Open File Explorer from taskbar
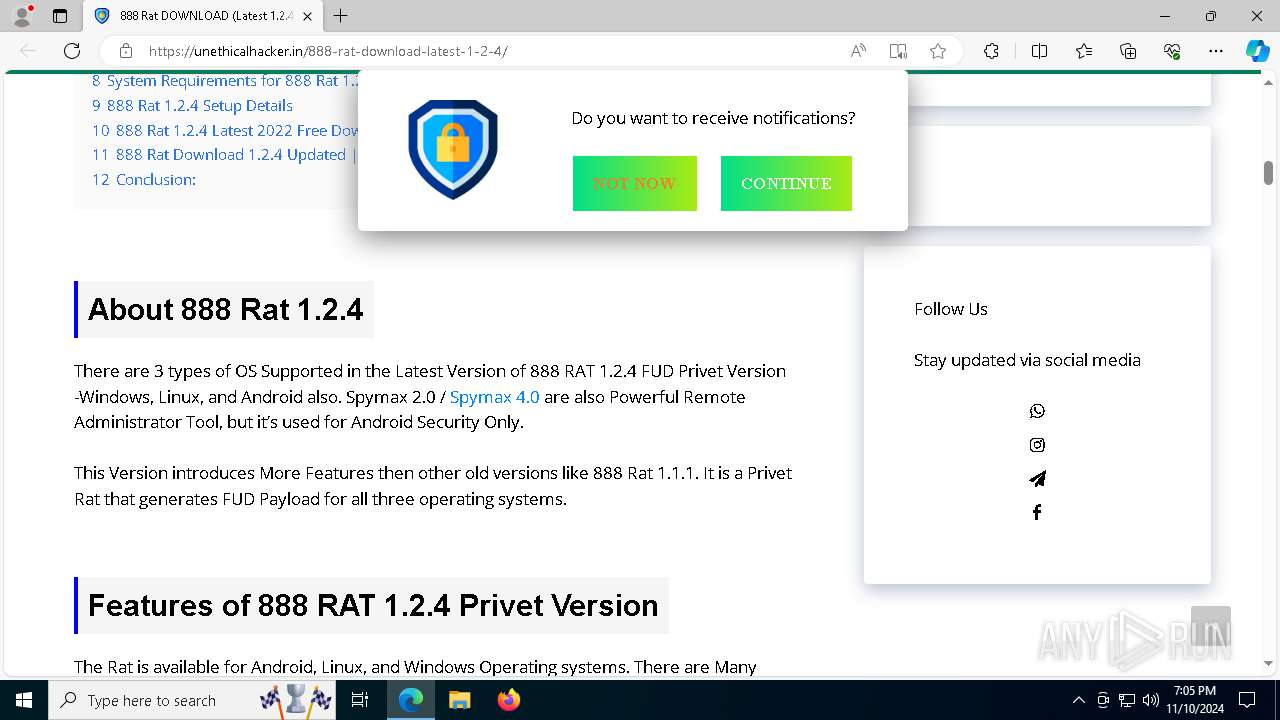 tap(459, 700)
